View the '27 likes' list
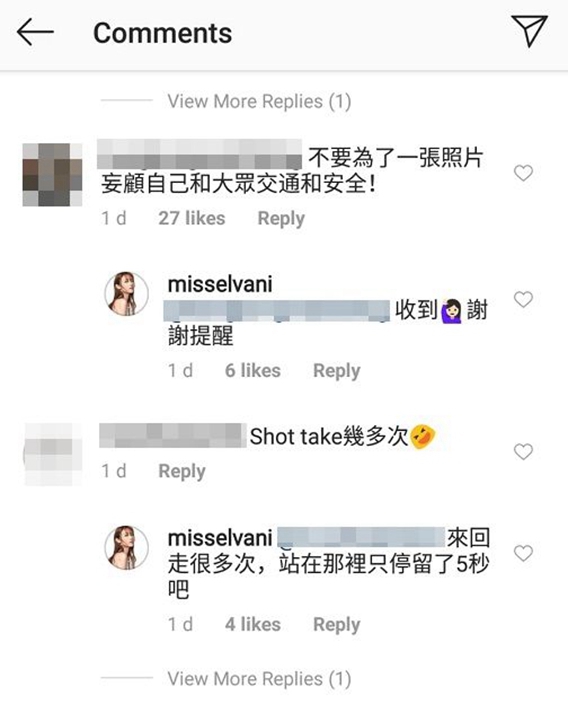568x704 pixels. click(x=192, y=218)
